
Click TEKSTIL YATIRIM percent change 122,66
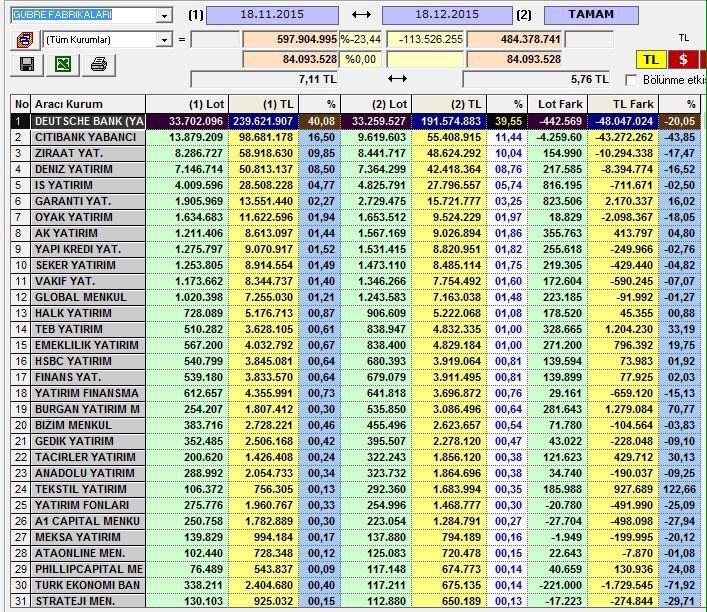(x=680, y=489)
